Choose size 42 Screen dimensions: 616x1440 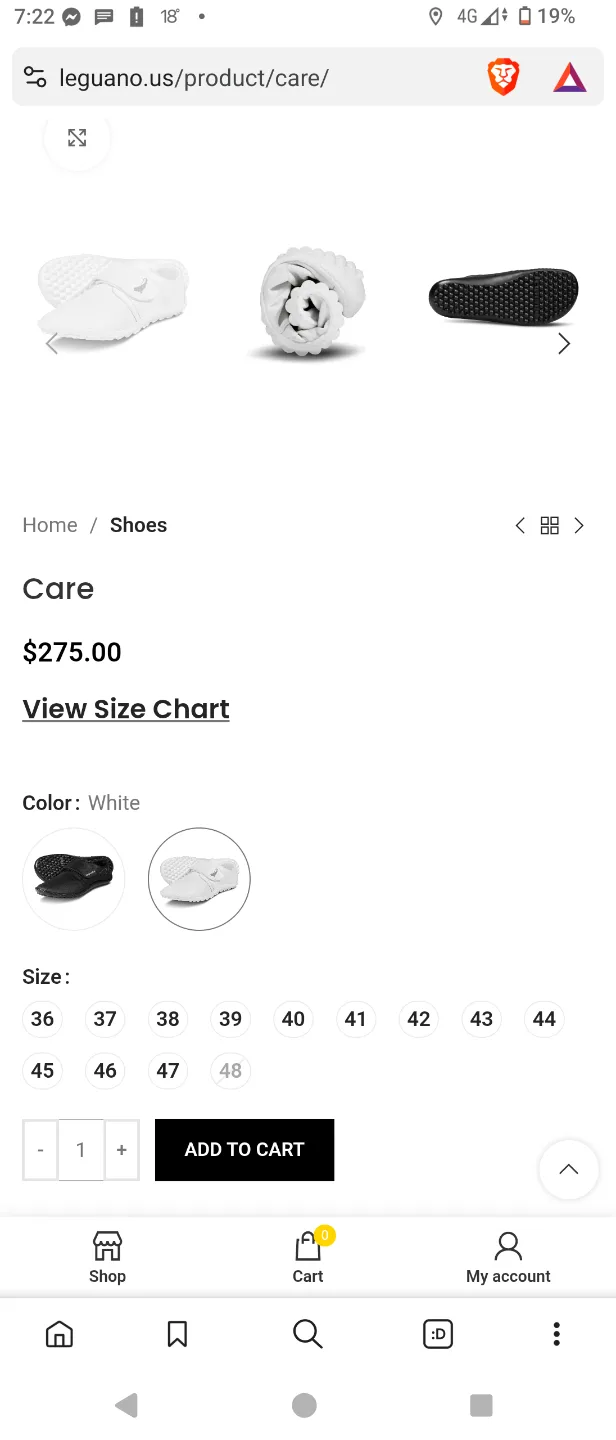(419, 1019)
